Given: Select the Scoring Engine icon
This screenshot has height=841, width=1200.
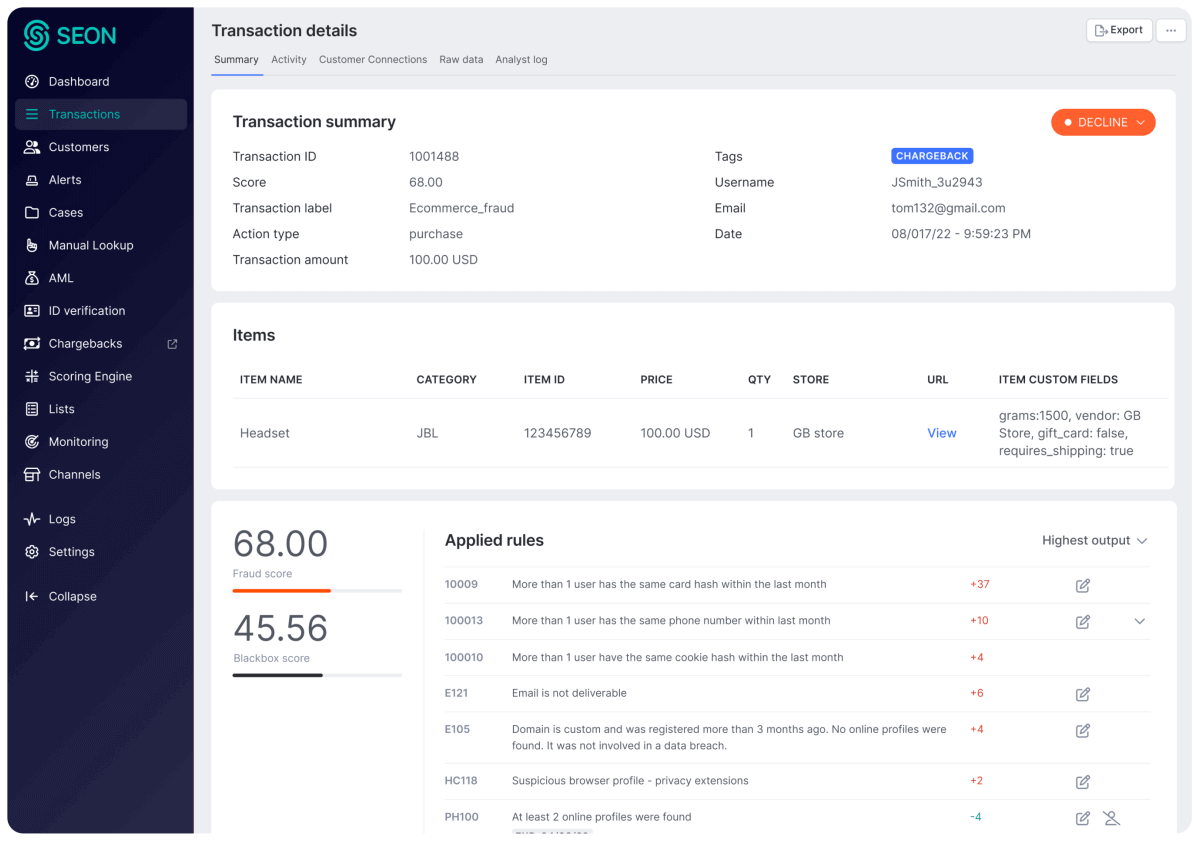Looking at the screenshot, I should (32, 377).
